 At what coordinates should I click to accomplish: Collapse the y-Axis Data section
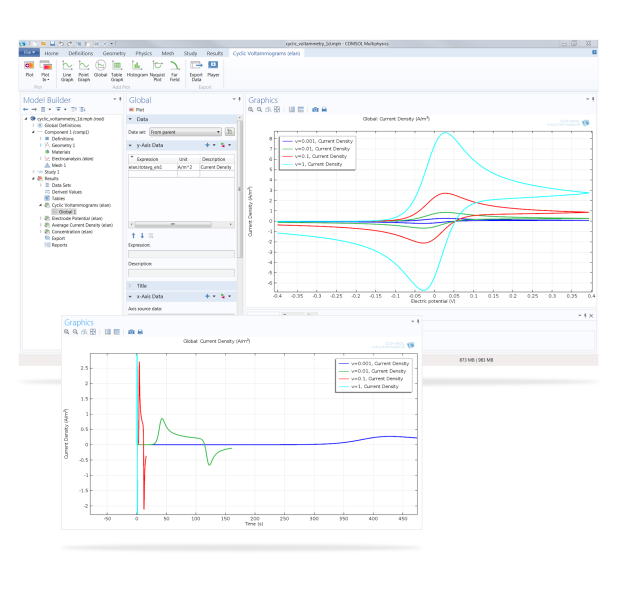pos(132,145)
